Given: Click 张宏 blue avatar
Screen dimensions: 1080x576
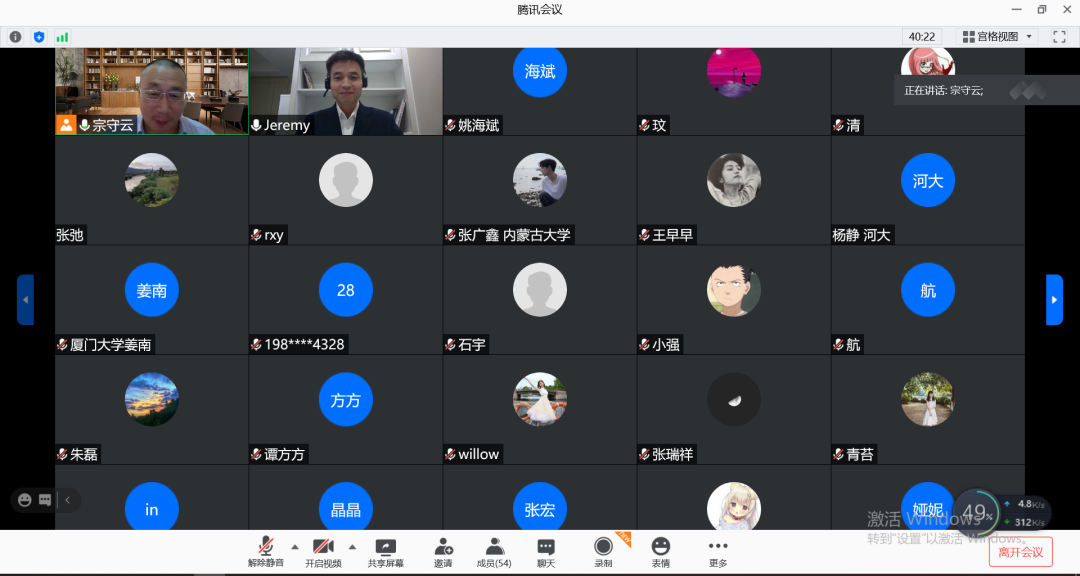Looking at the screenshot, I should click(x=540, y=506).
